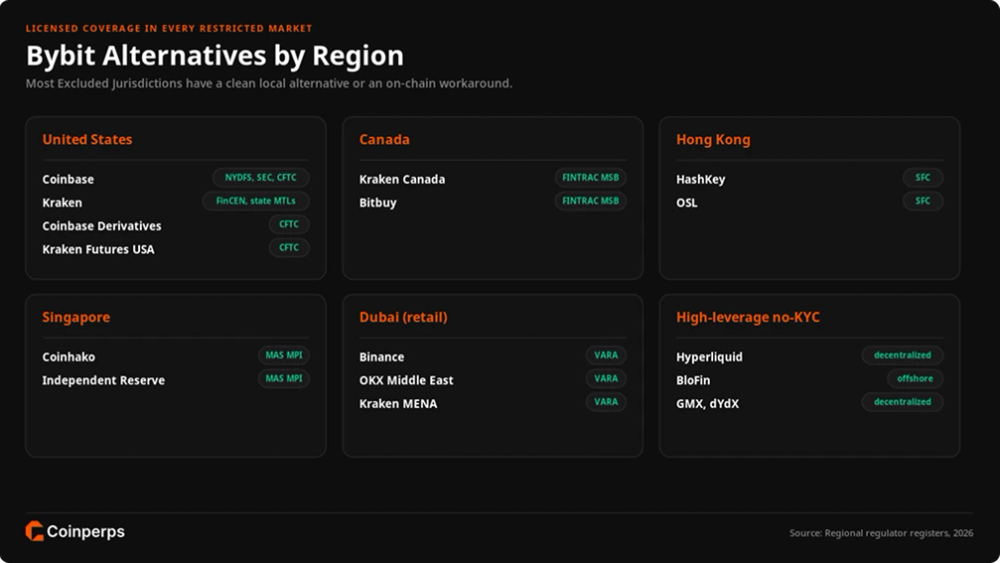The width and height of the screenshot is (1000, 563).
Task: Select the Singapore region heading
Action: pyautogui.click(x=76, y=318)
